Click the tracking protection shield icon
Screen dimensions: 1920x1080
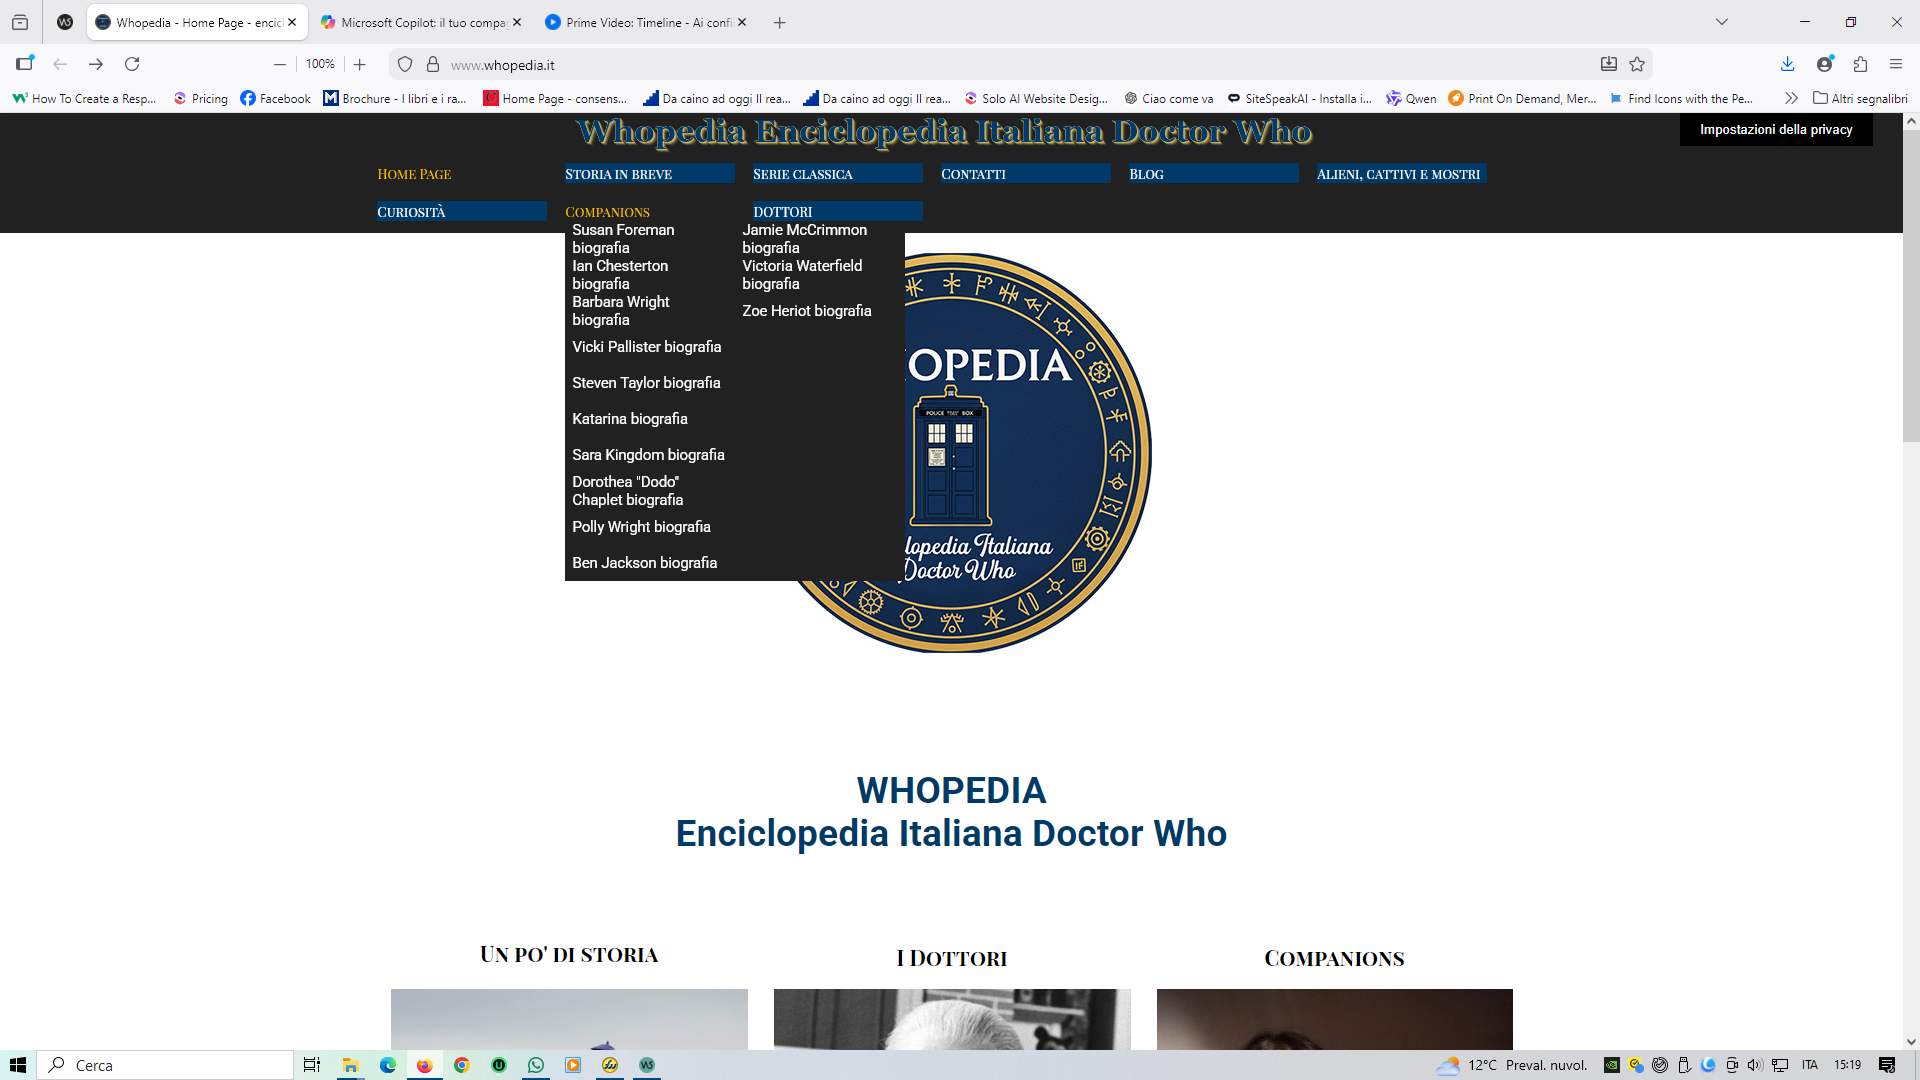click(405, 64)
